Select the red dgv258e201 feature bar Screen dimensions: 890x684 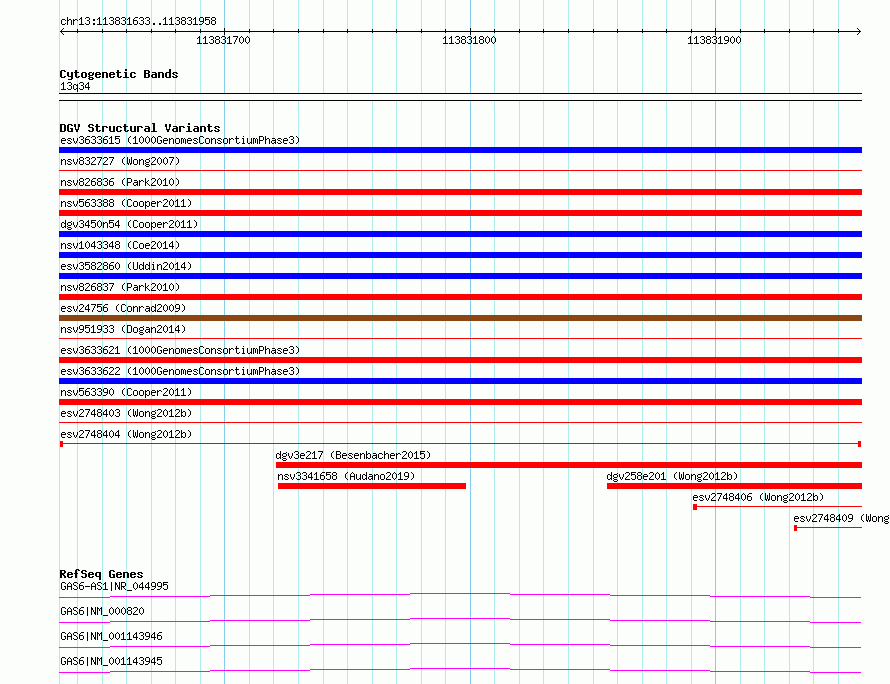click(x=734, y=486)
